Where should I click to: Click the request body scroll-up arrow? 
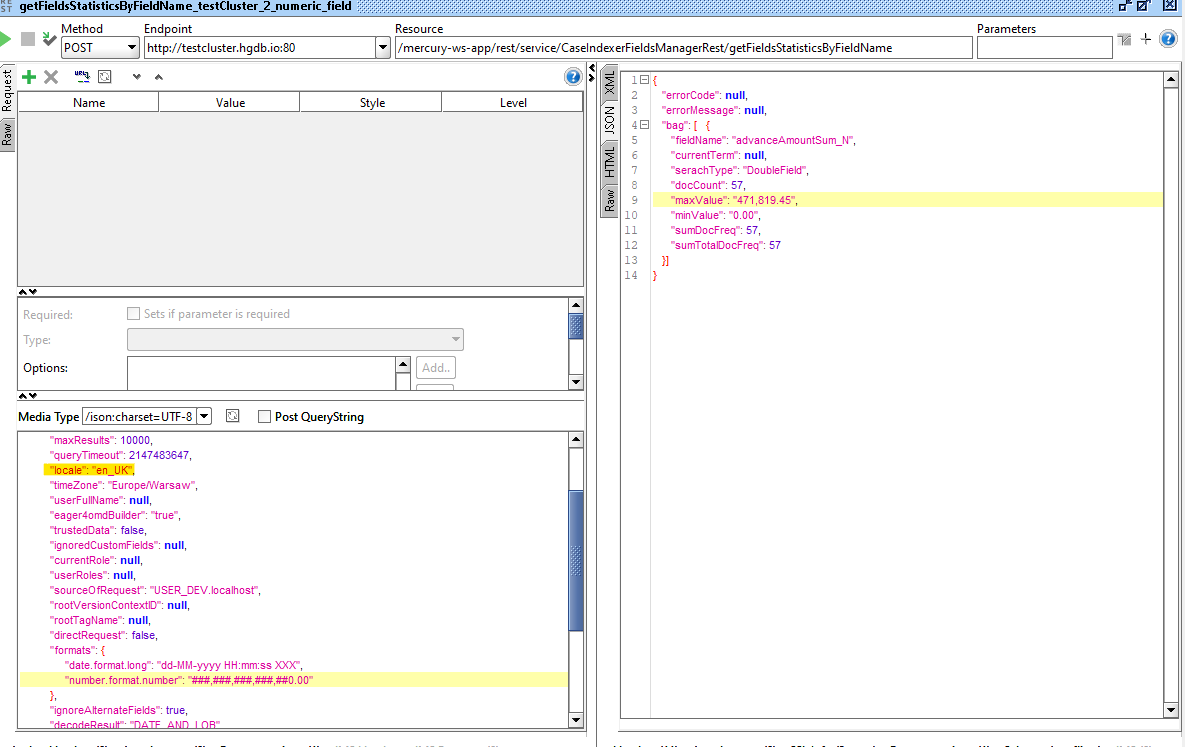(576, 439)
